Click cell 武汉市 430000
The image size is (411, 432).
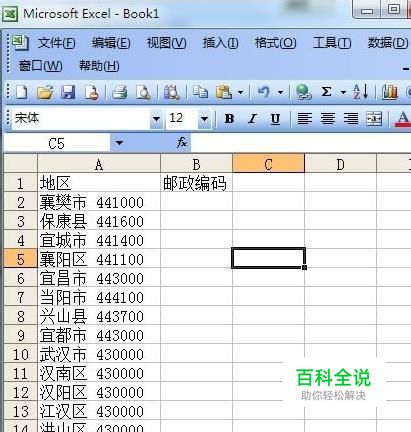tap(99, 354)
